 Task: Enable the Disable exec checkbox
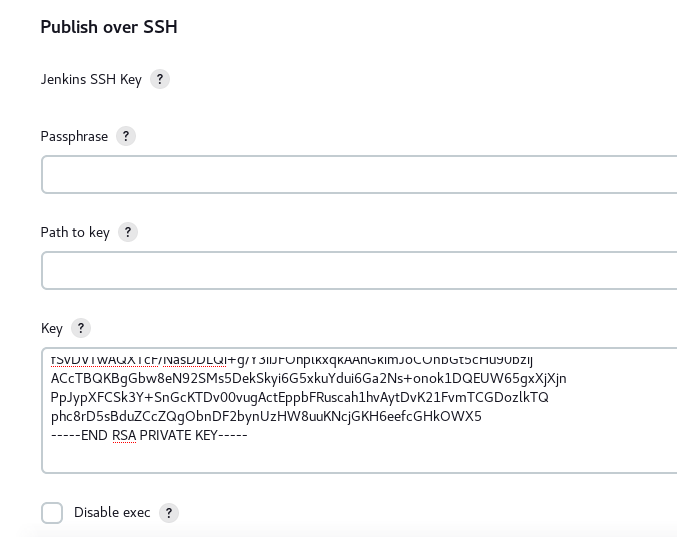tap(52, 513)
